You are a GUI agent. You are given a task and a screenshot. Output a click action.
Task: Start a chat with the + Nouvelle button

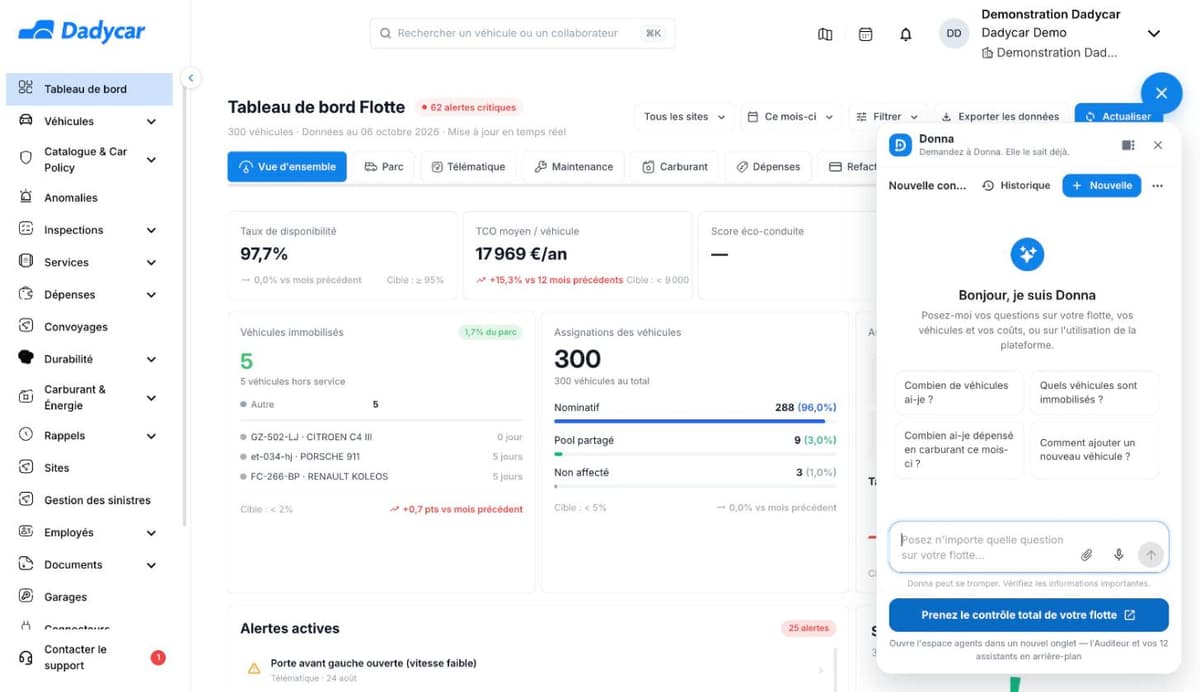(x=1101, y=186)
